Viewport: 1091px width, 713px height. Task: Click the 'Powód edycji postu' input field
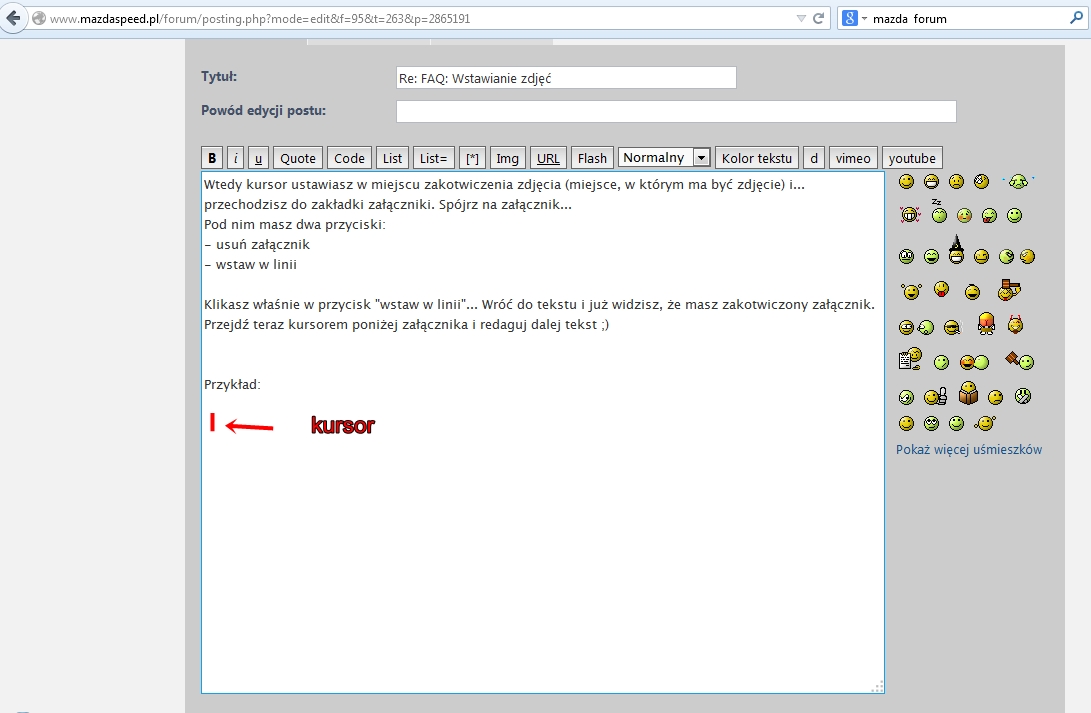pos(676,111)
